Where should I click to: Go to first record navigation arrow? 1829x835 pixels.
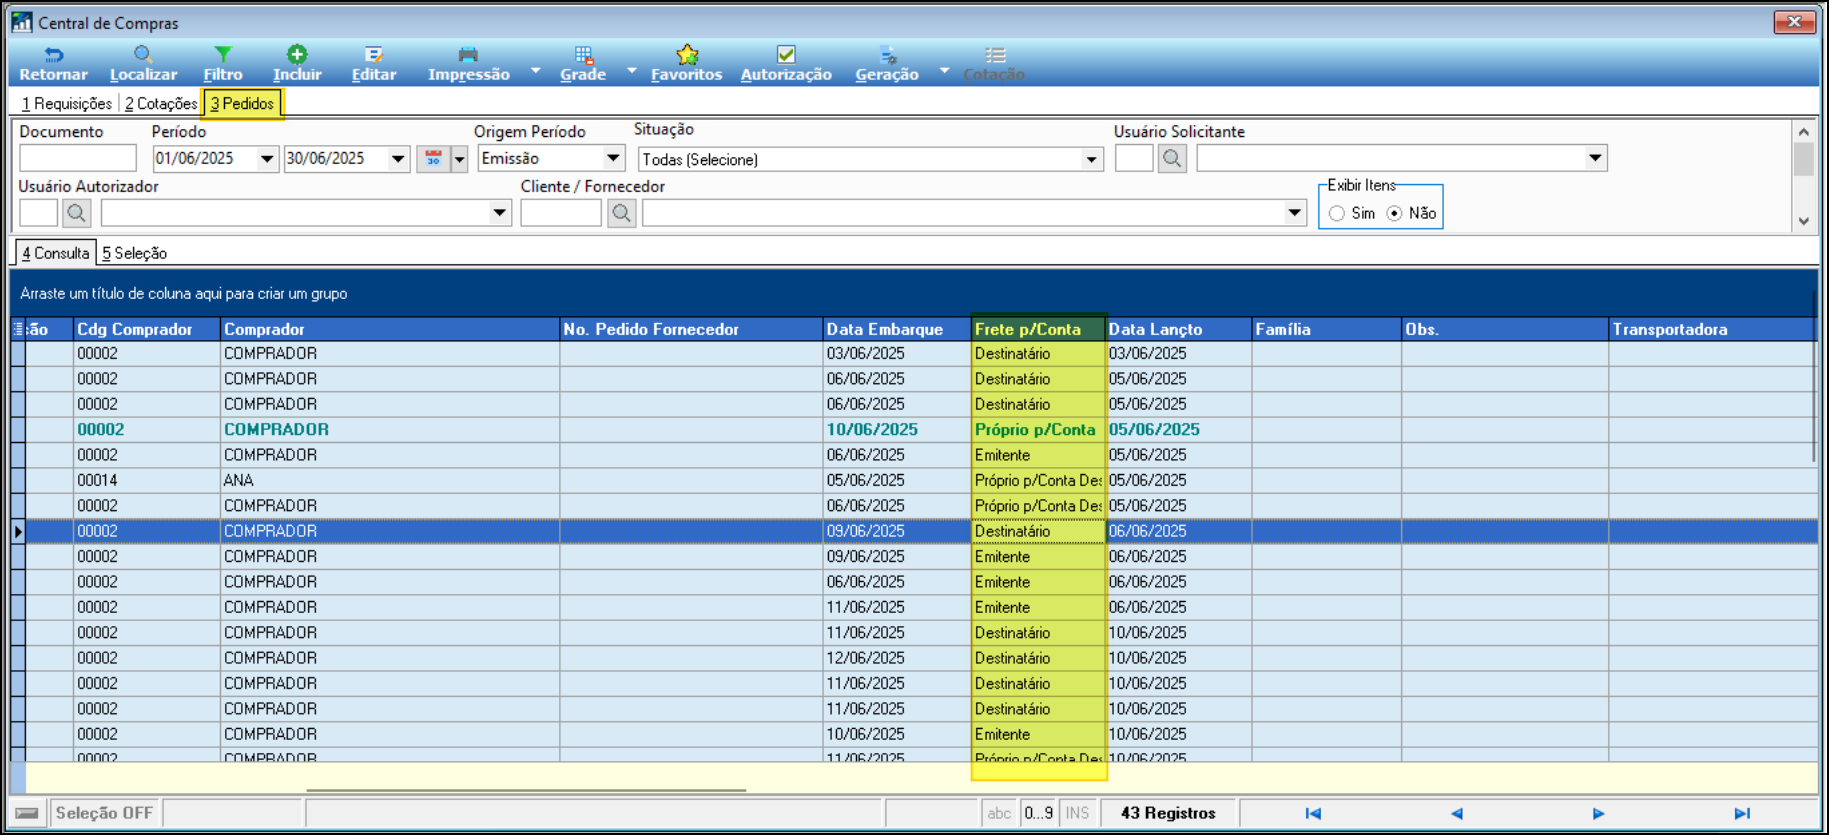pos(1313,813)
